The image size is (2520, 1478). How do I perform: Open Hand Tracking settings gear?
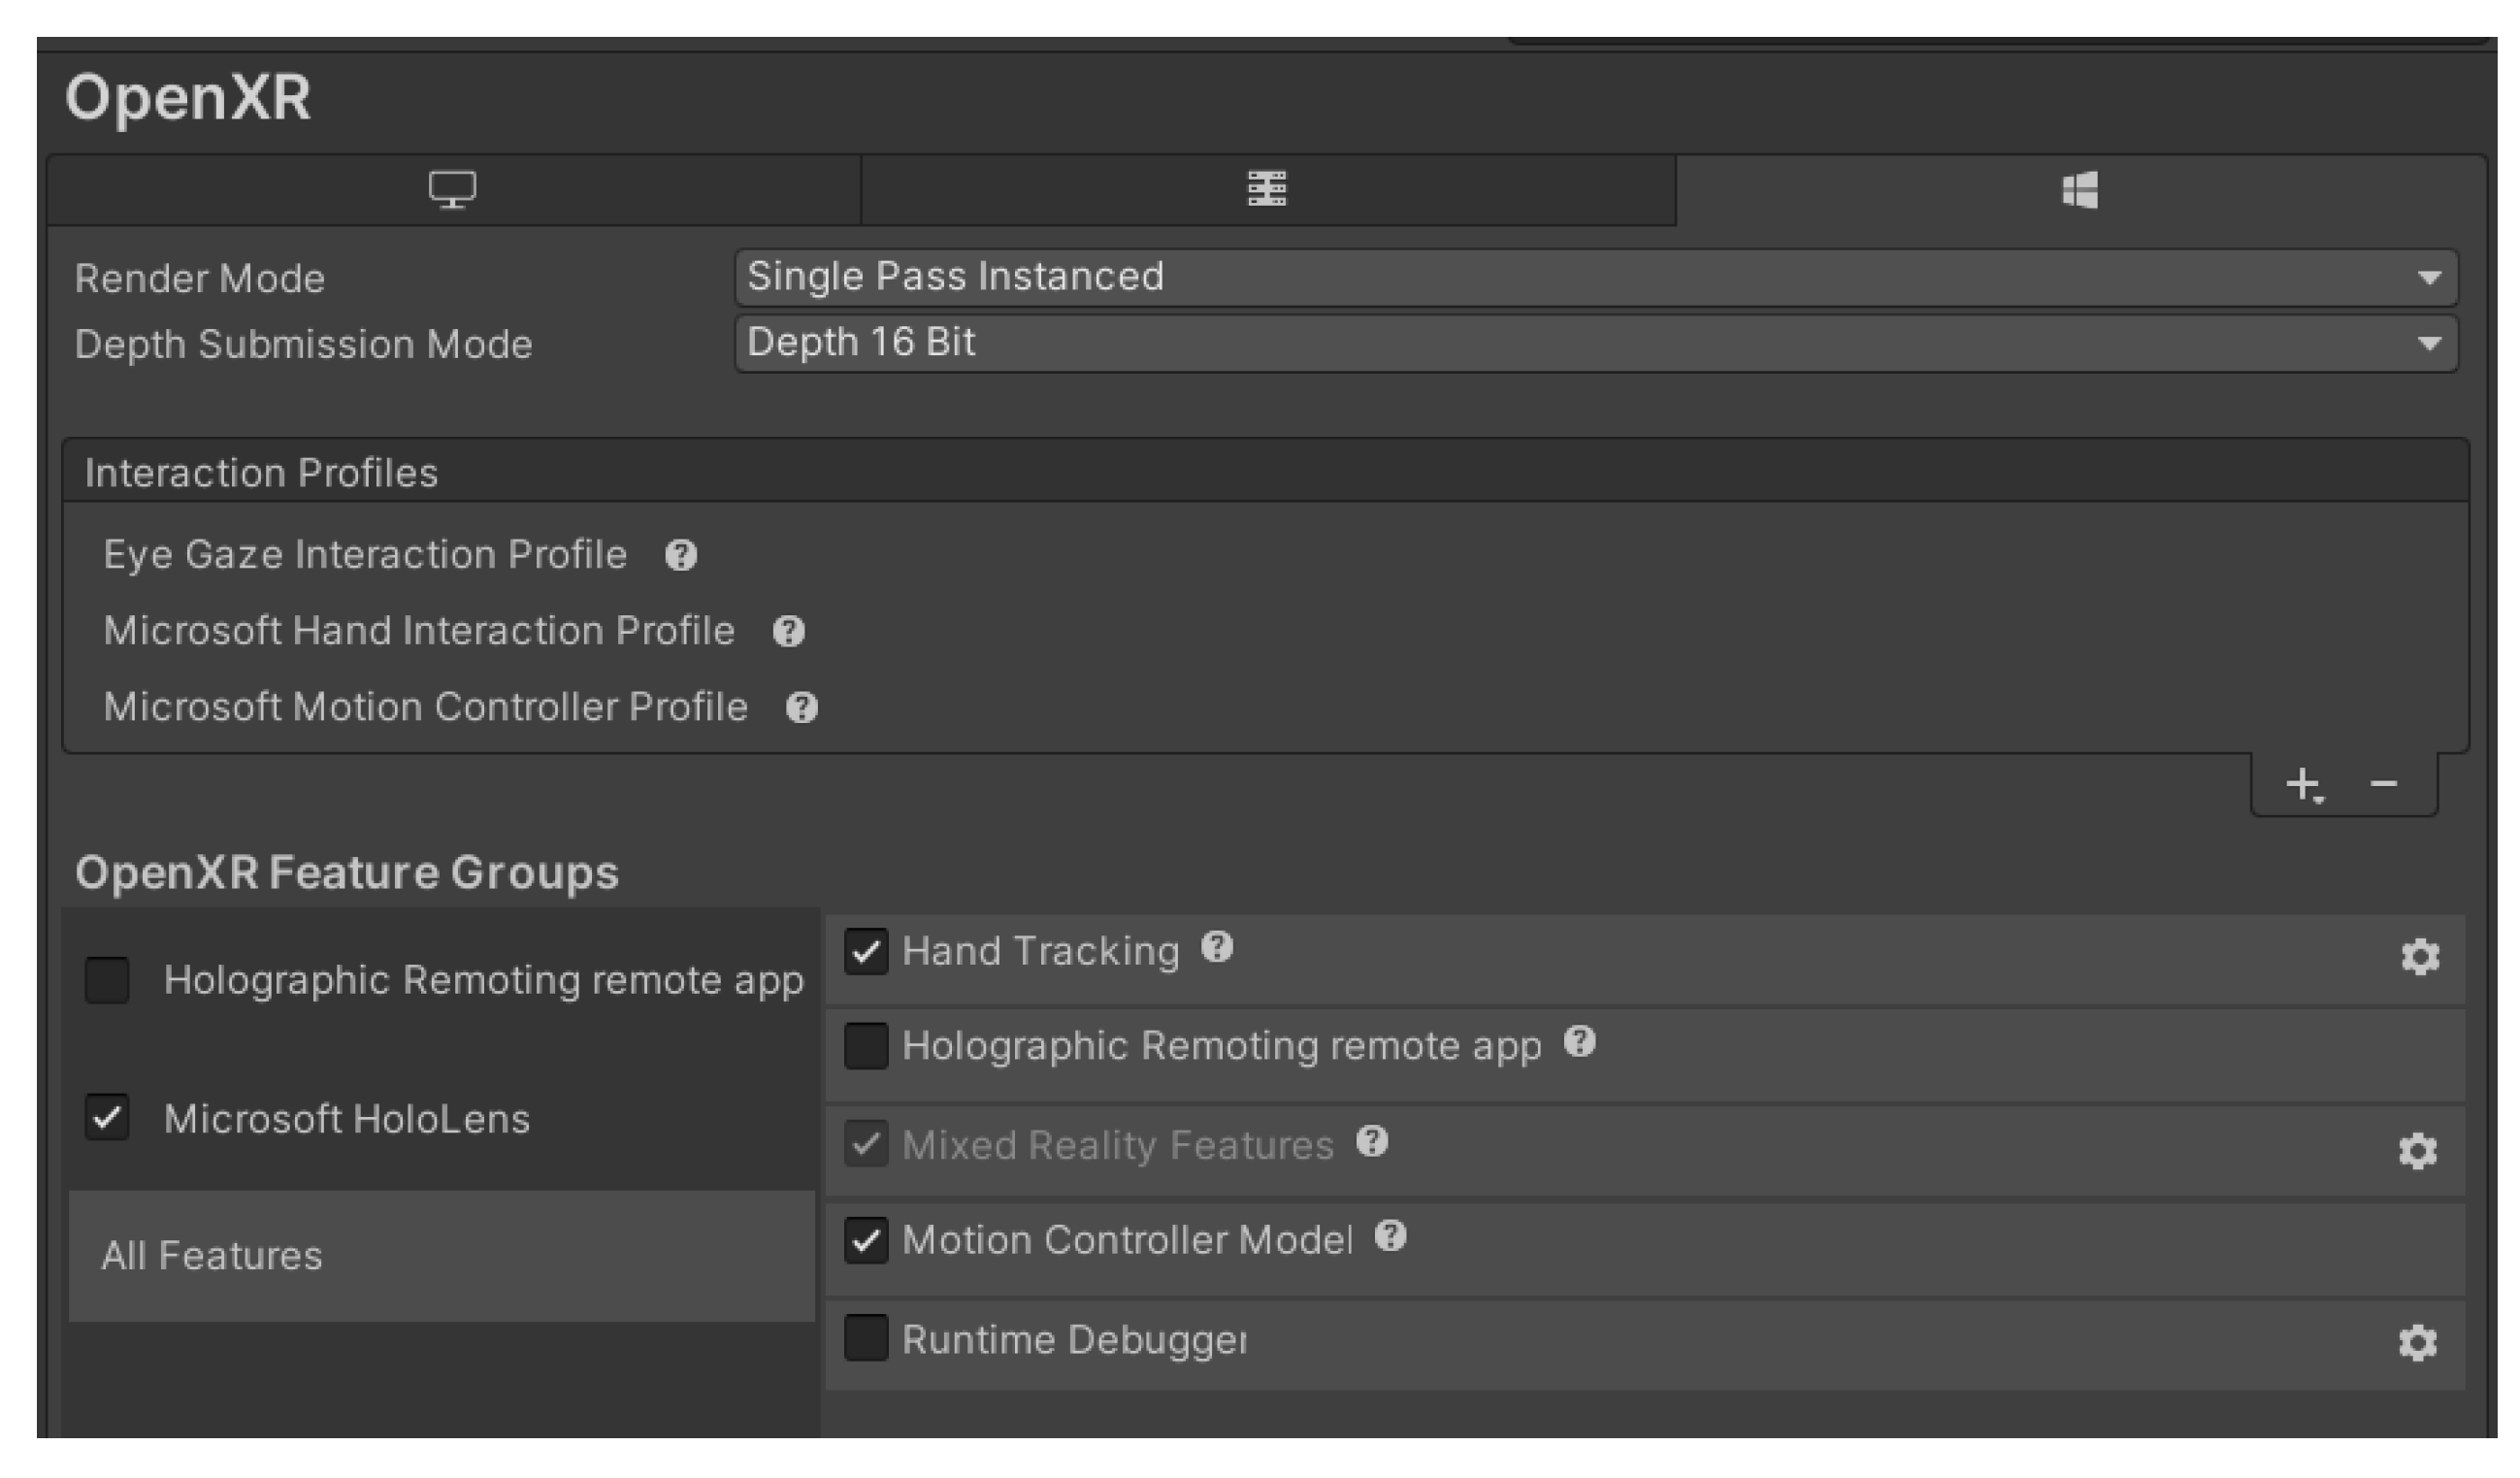coord(2420,957)
